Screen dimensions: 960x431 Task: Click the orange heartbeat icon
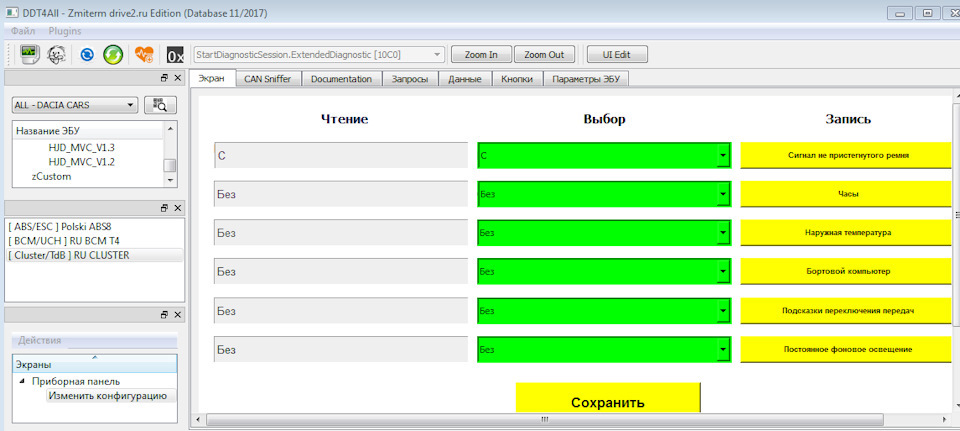(x=144, y=54)
